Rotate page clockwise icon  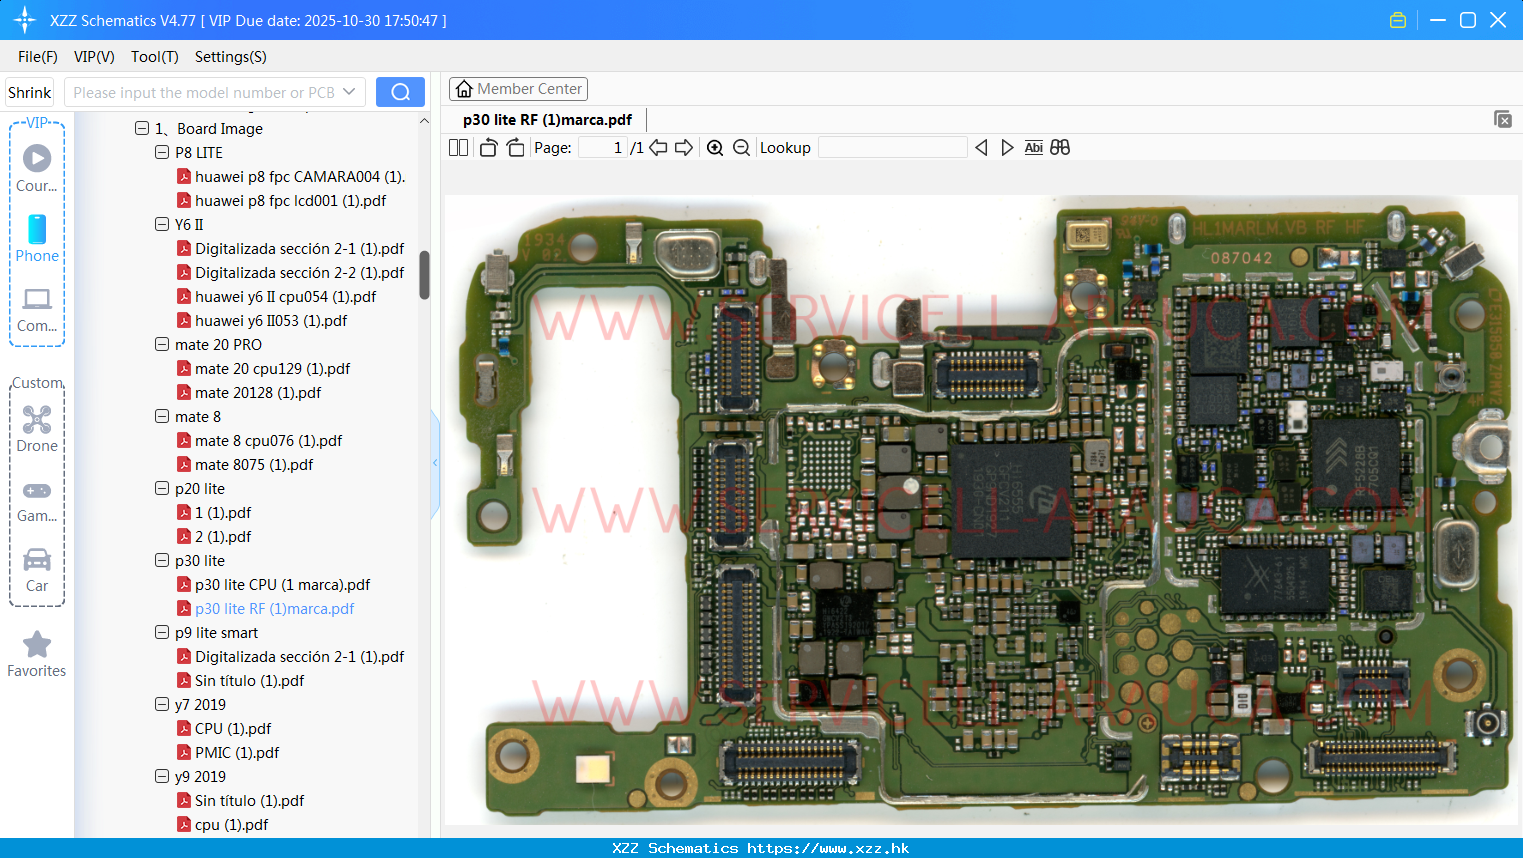(515, 147)
